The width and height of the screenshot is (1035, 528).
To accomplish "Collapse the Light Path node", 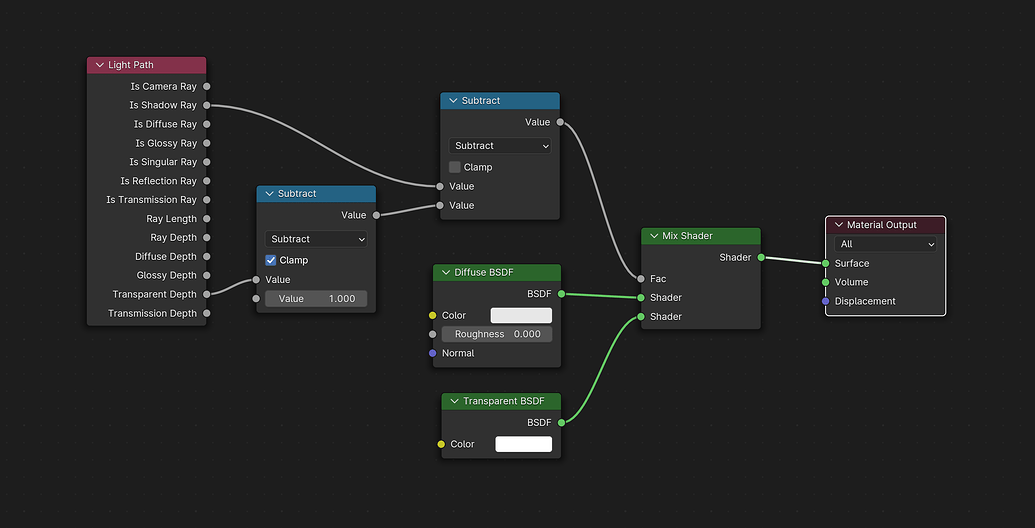I will 100,65.
